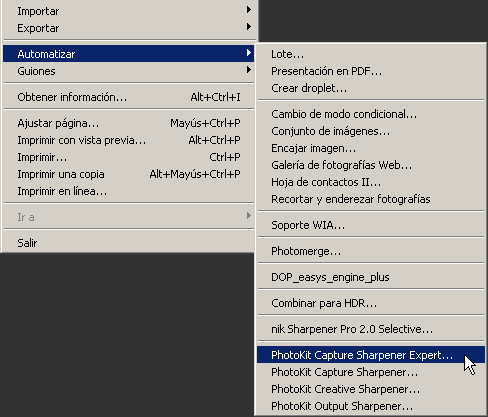Choose Salir to quit application
Screen dimensions: 488x417
128,243
